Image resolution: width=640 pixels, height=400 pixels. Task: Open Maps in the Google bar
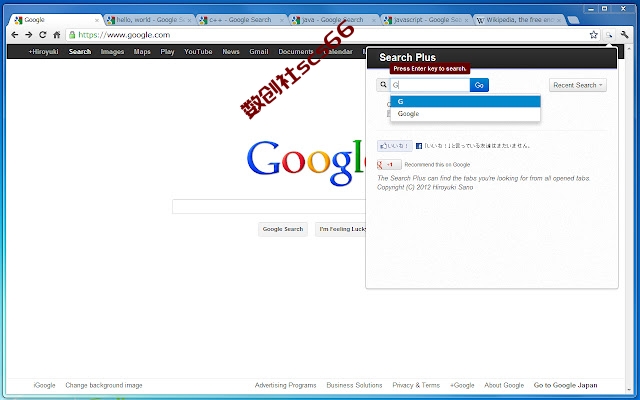(142, 51)
